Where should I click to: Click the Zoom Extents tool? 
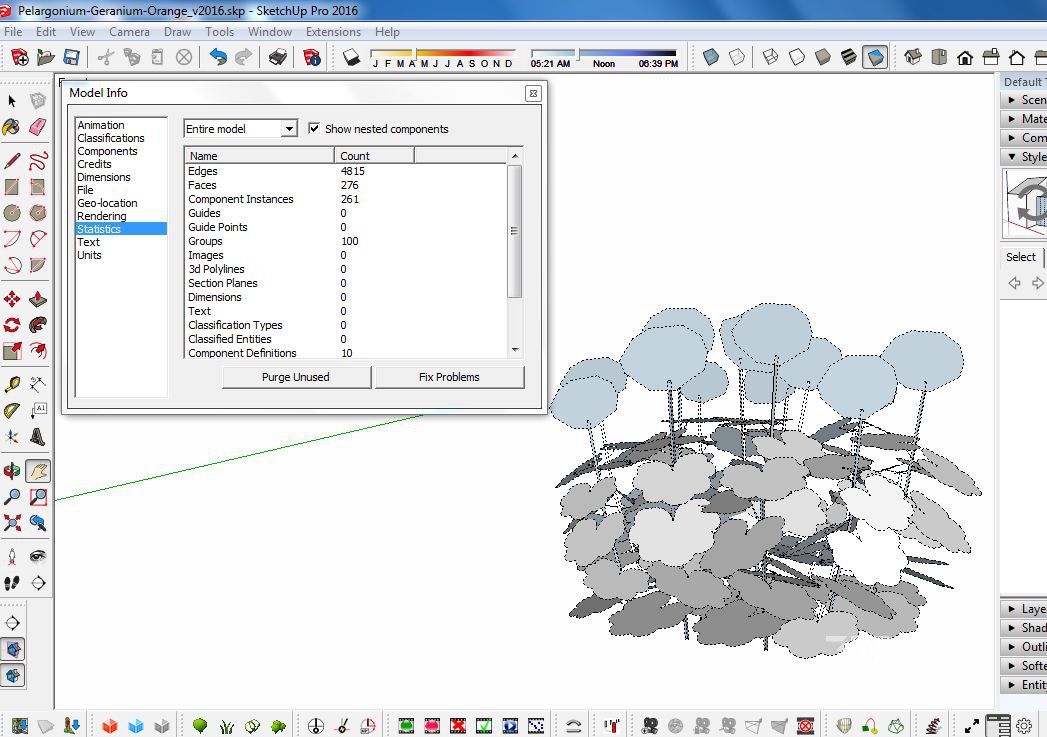(12, 522)
